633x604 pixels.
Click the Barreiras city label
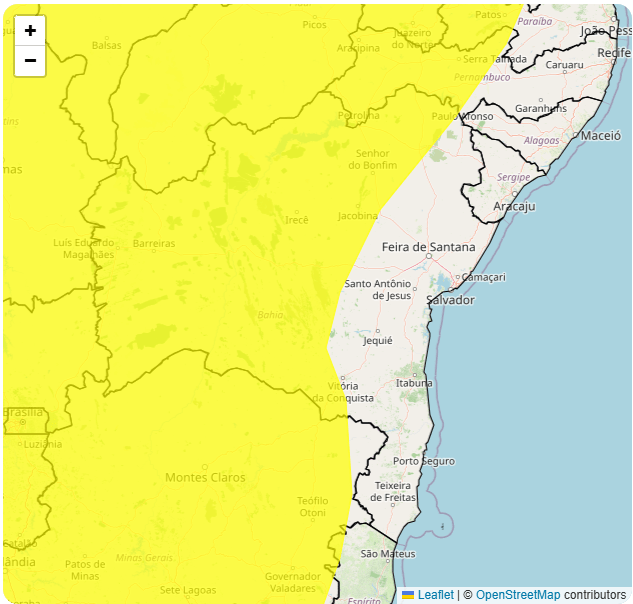[154, 243]
